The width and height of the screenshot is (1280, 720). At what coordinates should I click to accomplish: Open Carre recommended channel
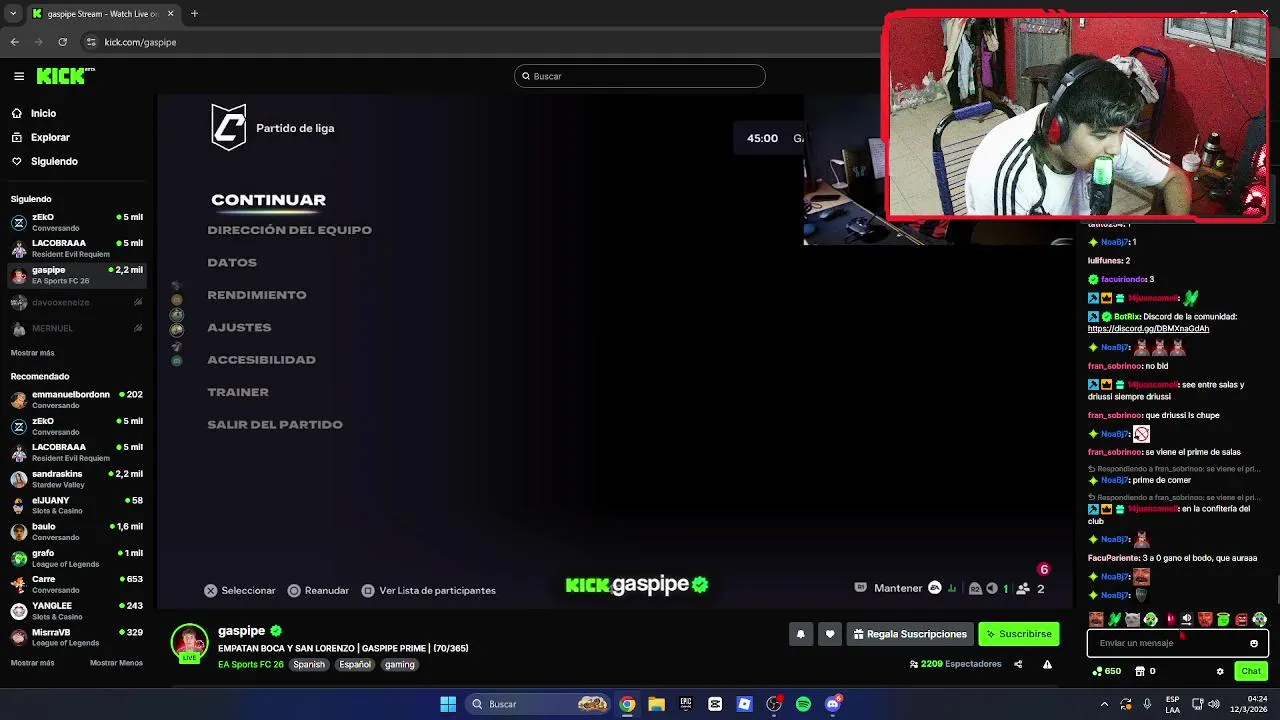(78, 584)
